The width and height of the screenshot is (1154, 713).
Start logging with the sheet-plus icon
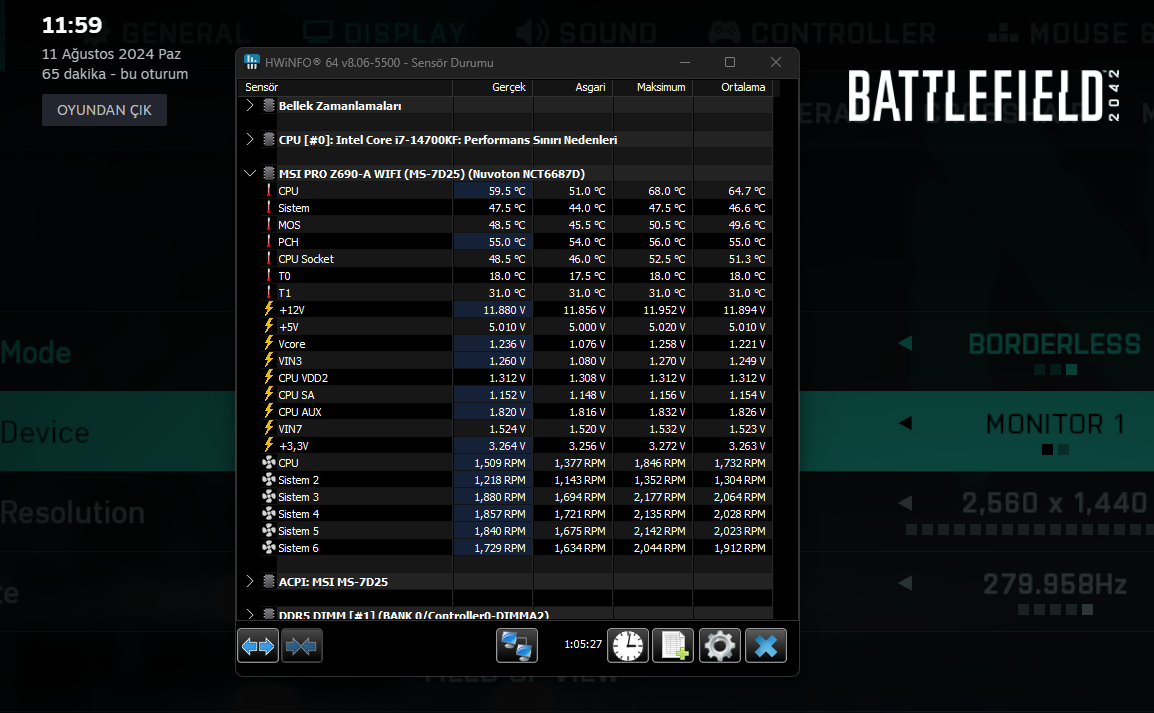[673, 646]
